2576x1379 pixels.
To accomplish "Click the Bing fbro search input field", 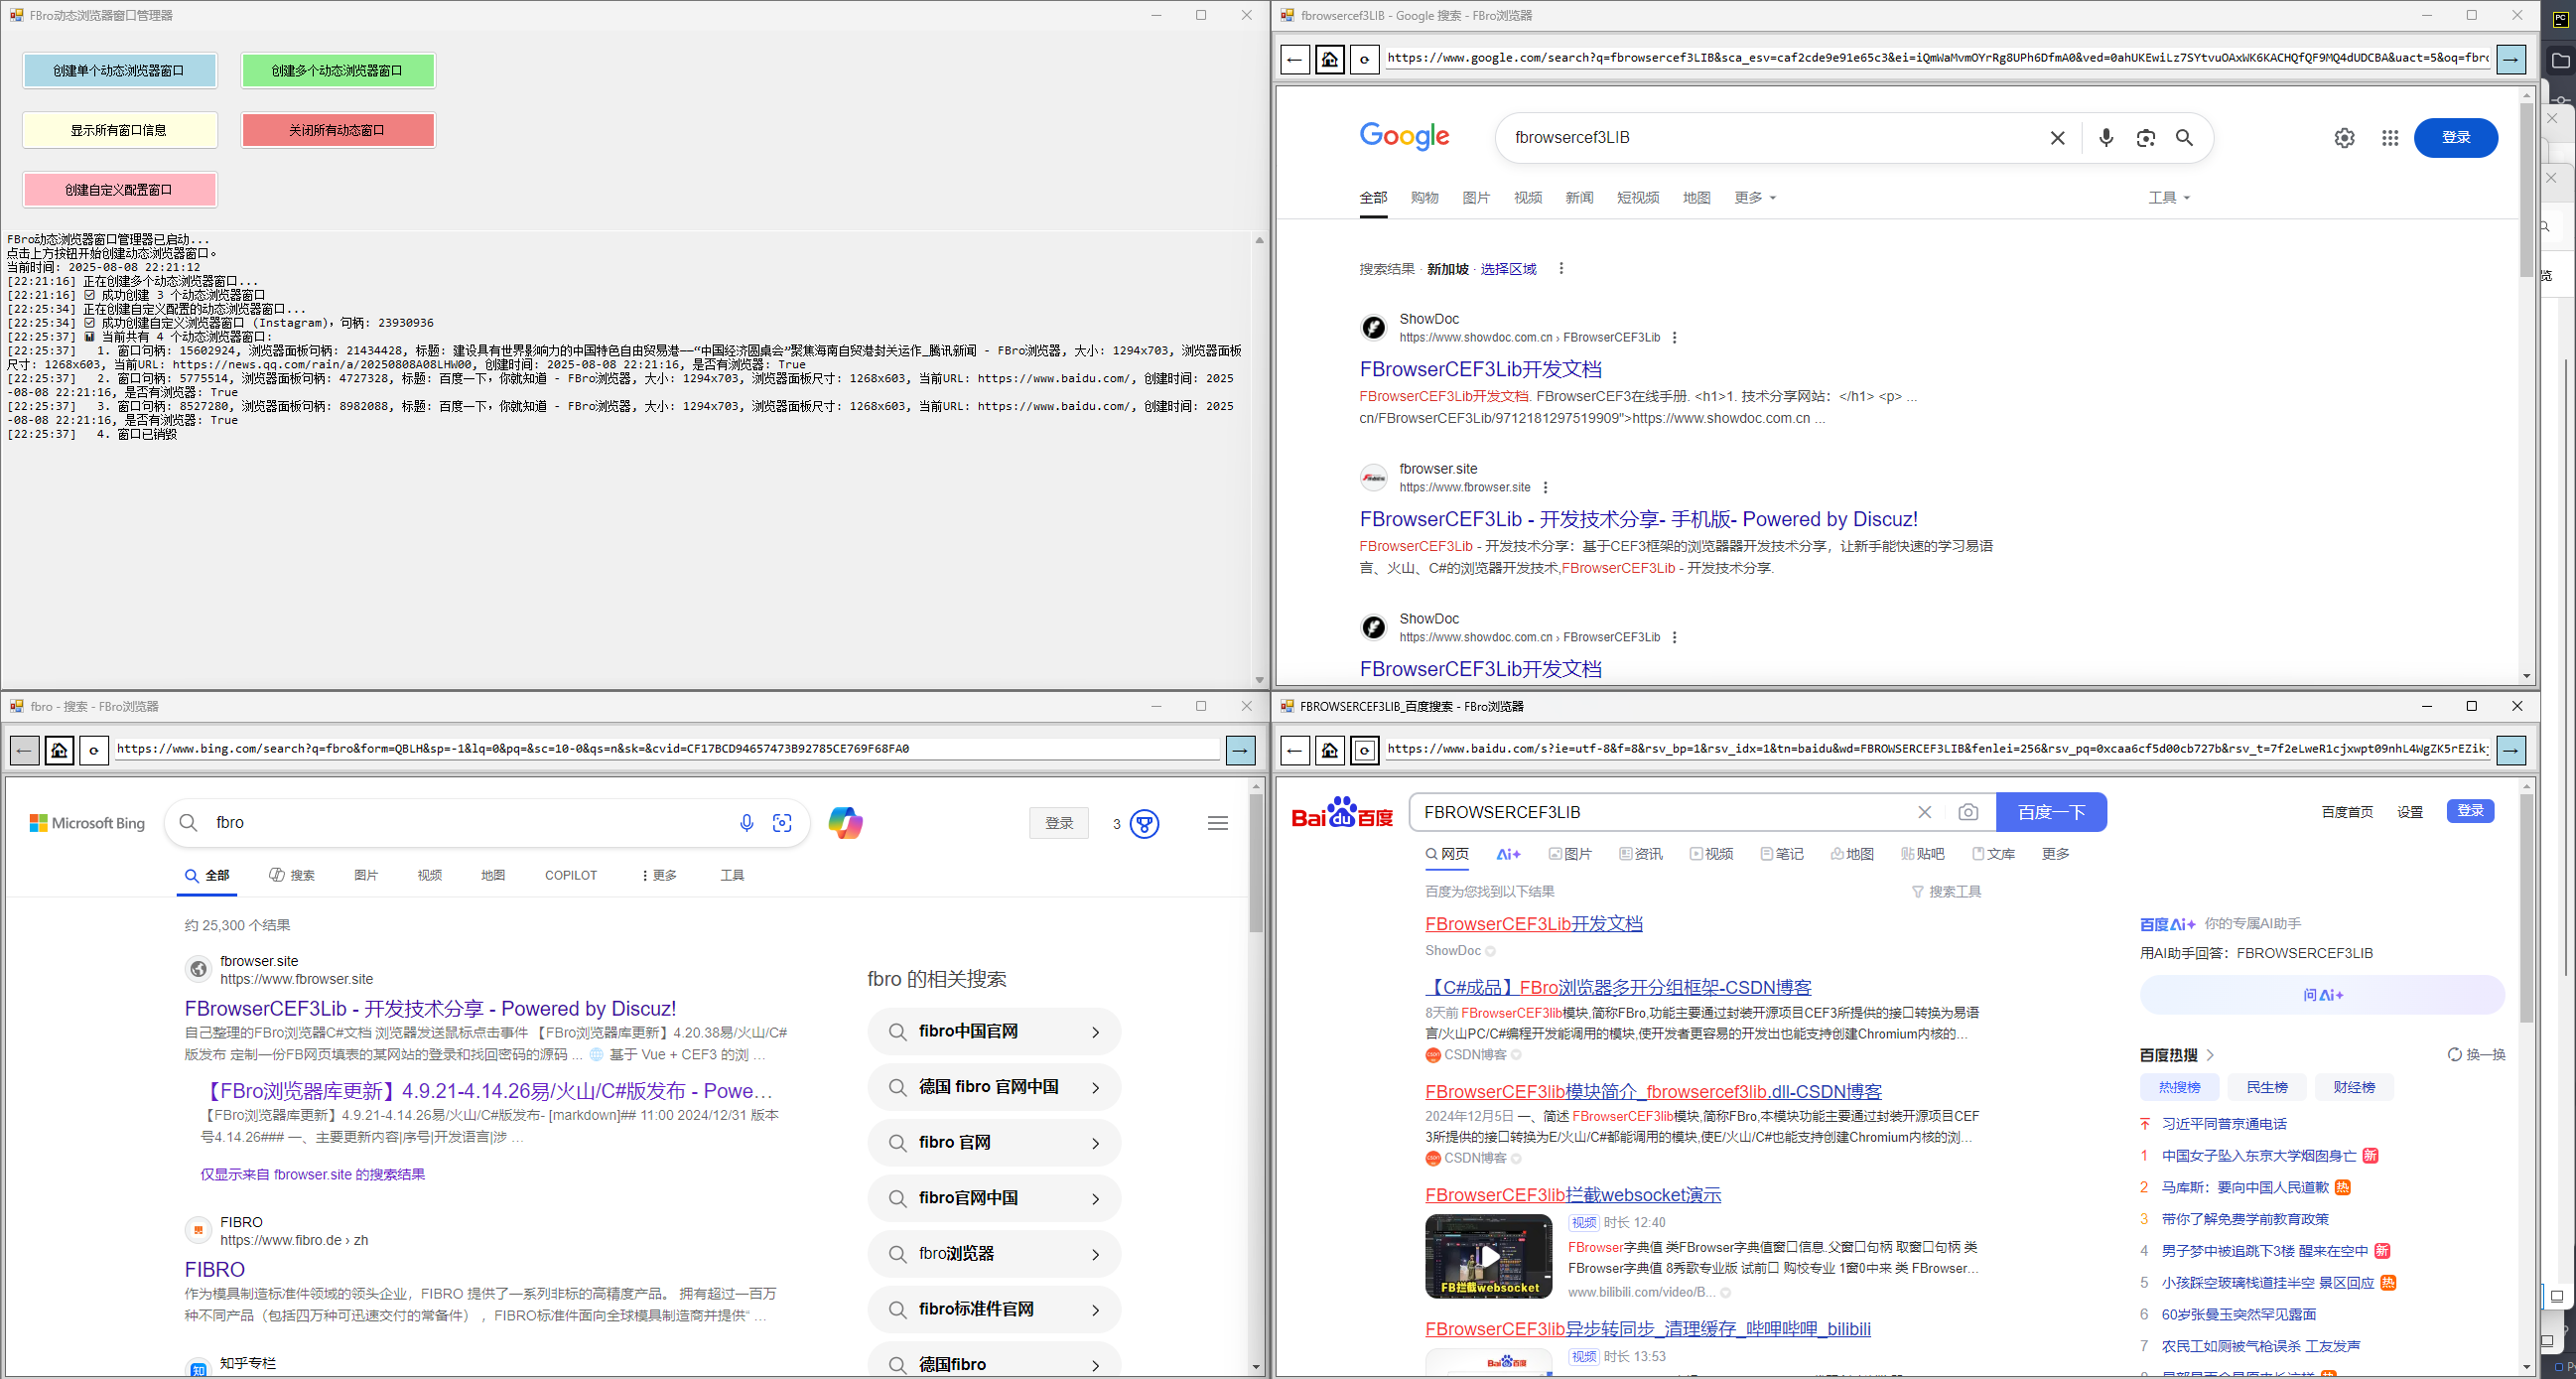I will pyautogui.click(x=465, y=823).
